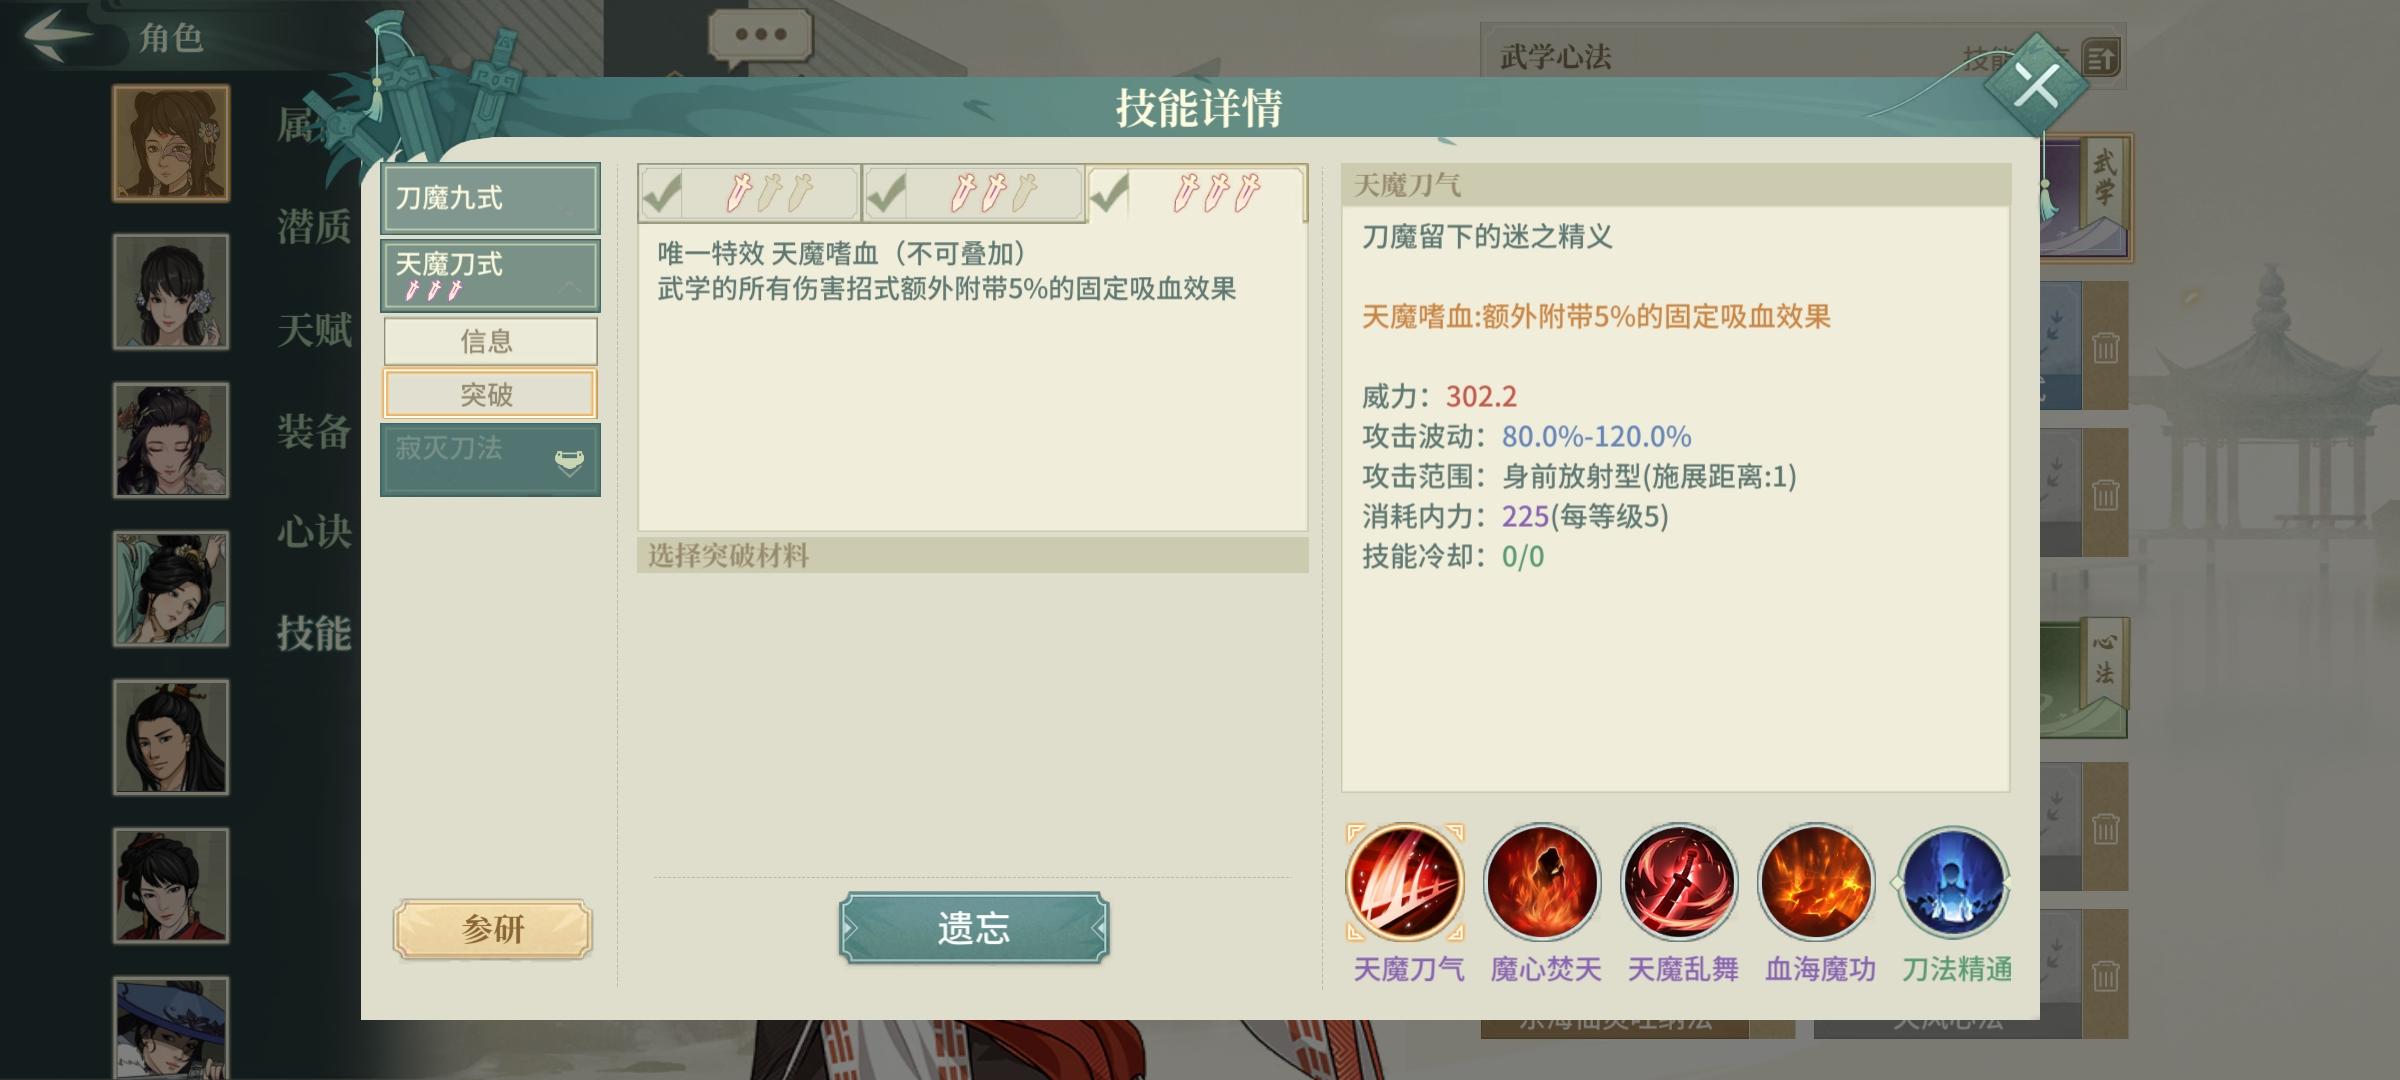Open the chat bubble icon
The height and width of the screenshot is (1080, 2400).
click(x=760, y=36)
